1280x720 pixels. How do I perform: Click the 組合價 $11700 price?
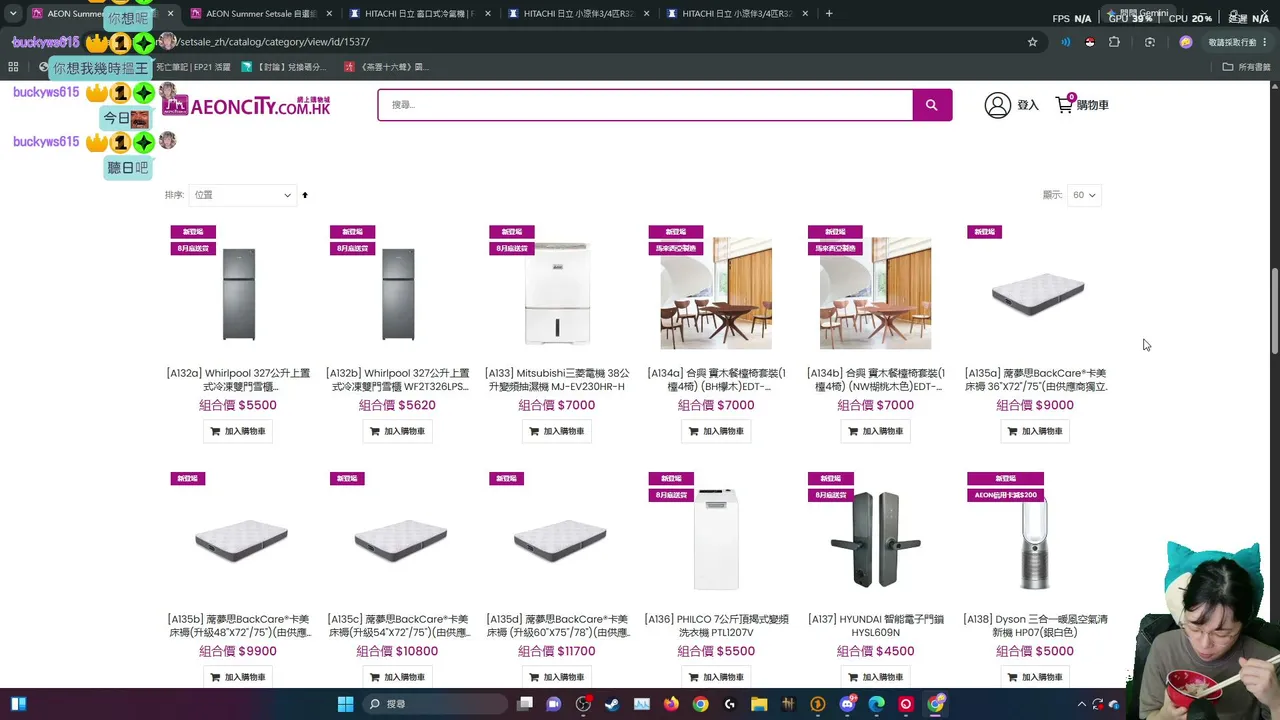(557, 651)
